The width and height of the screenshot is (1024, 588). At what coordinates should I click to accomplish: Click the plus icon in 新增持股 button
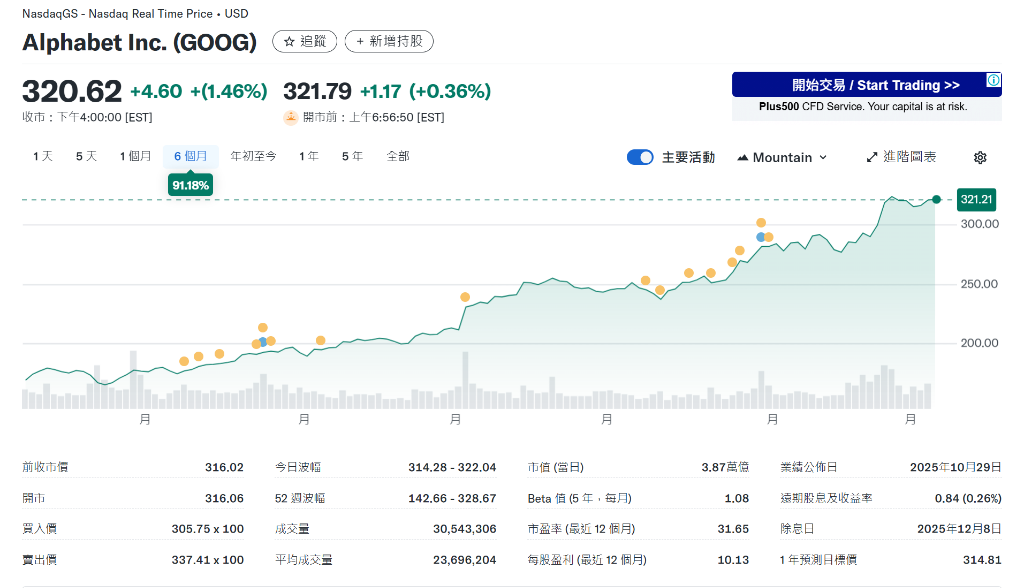point(360,42)
